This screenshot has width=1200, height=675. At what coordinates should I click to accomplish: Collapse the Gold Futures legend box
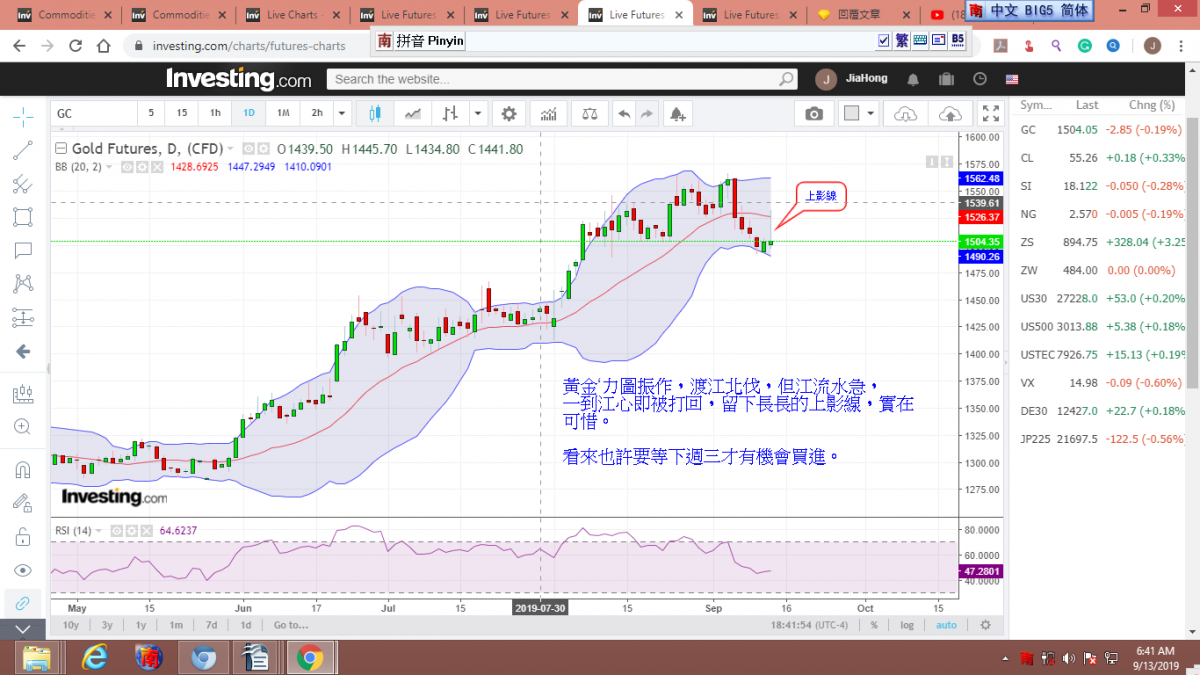pos(61,149)
